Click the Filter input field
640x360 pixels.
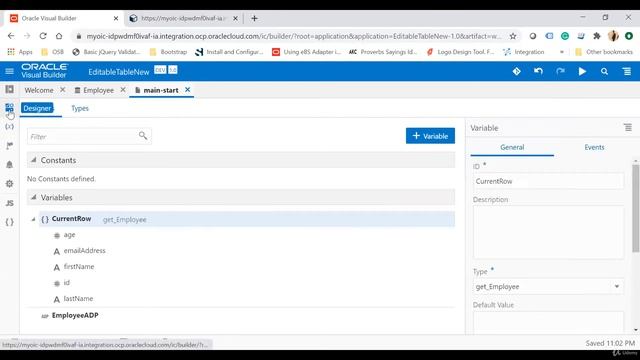tap(84, 136)
